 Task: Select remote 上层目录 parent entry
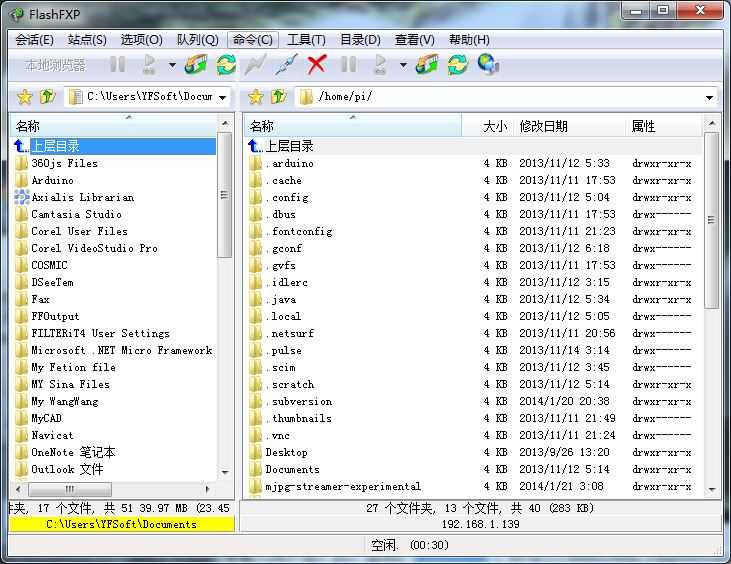474,146
